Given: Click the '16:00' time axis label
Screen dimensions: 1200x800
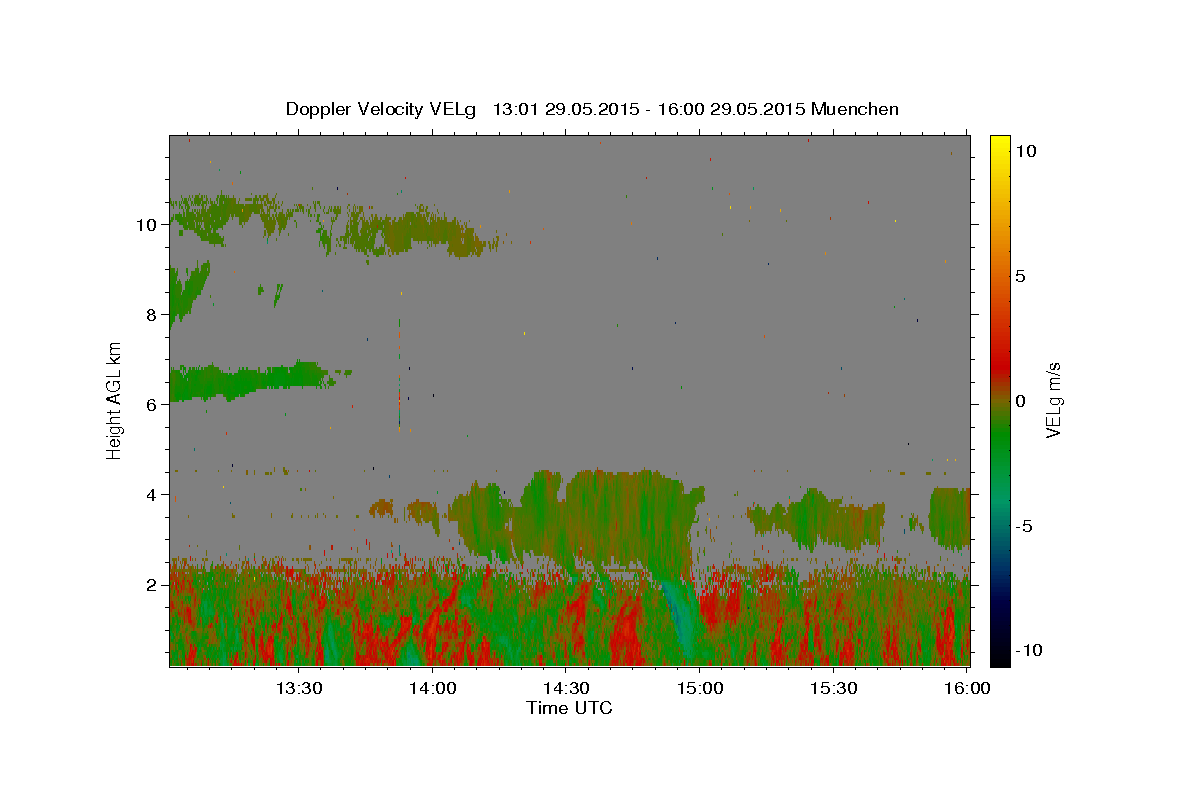Looking at the screenshot, I should click(x=967, y=688).
